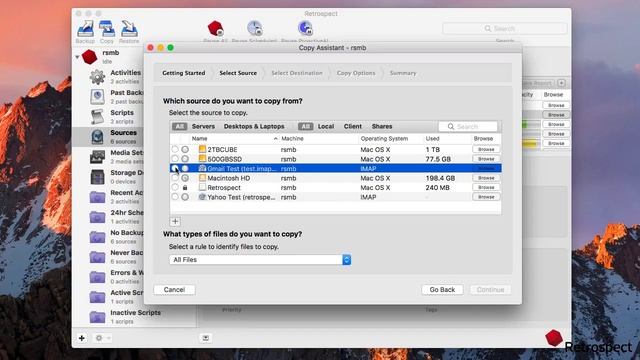Screen dimensions: 640x360
Task: Click the first All filter button
Action: pyautogui.click(x=179, y=127)
